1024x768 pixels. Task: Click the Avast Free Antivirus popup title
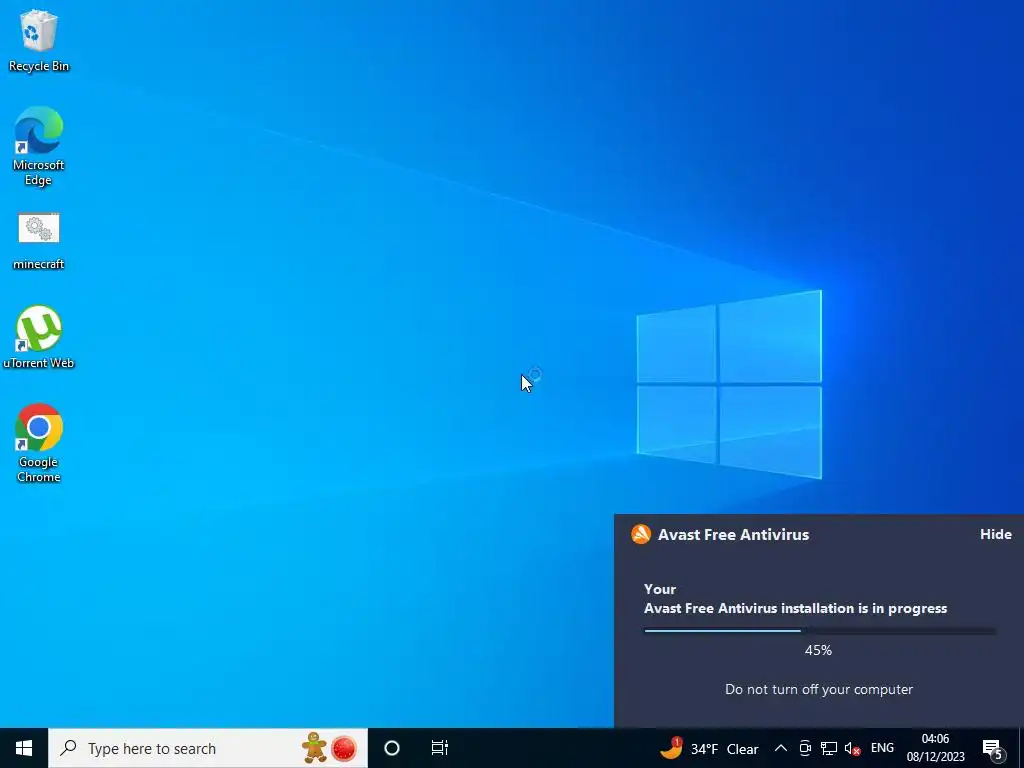tap(733, 534)
